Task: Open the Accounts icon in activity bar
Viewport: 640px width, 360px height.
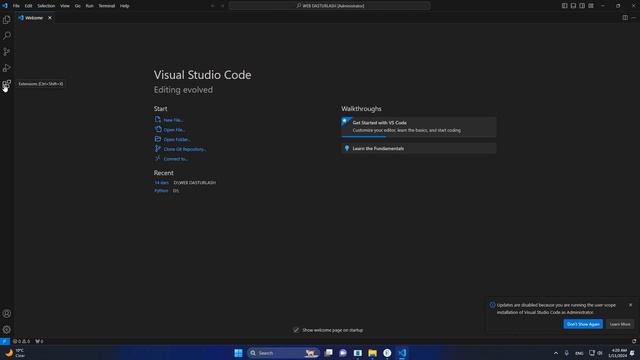Action: pos(7,313)
